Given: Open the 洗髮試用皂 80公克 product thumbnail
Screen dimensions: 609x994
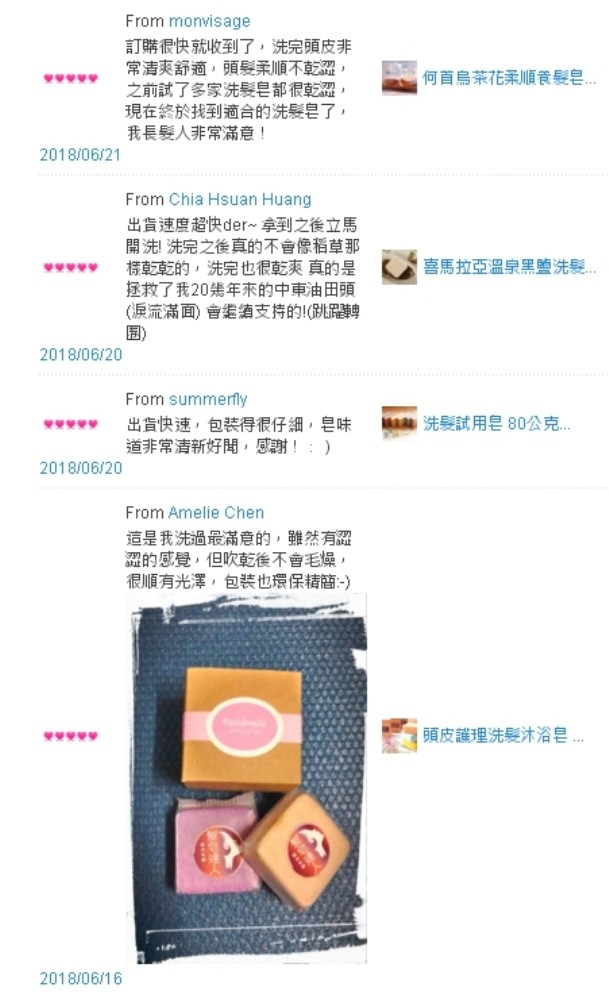Looking at the screenshot, I should [399, 423].
